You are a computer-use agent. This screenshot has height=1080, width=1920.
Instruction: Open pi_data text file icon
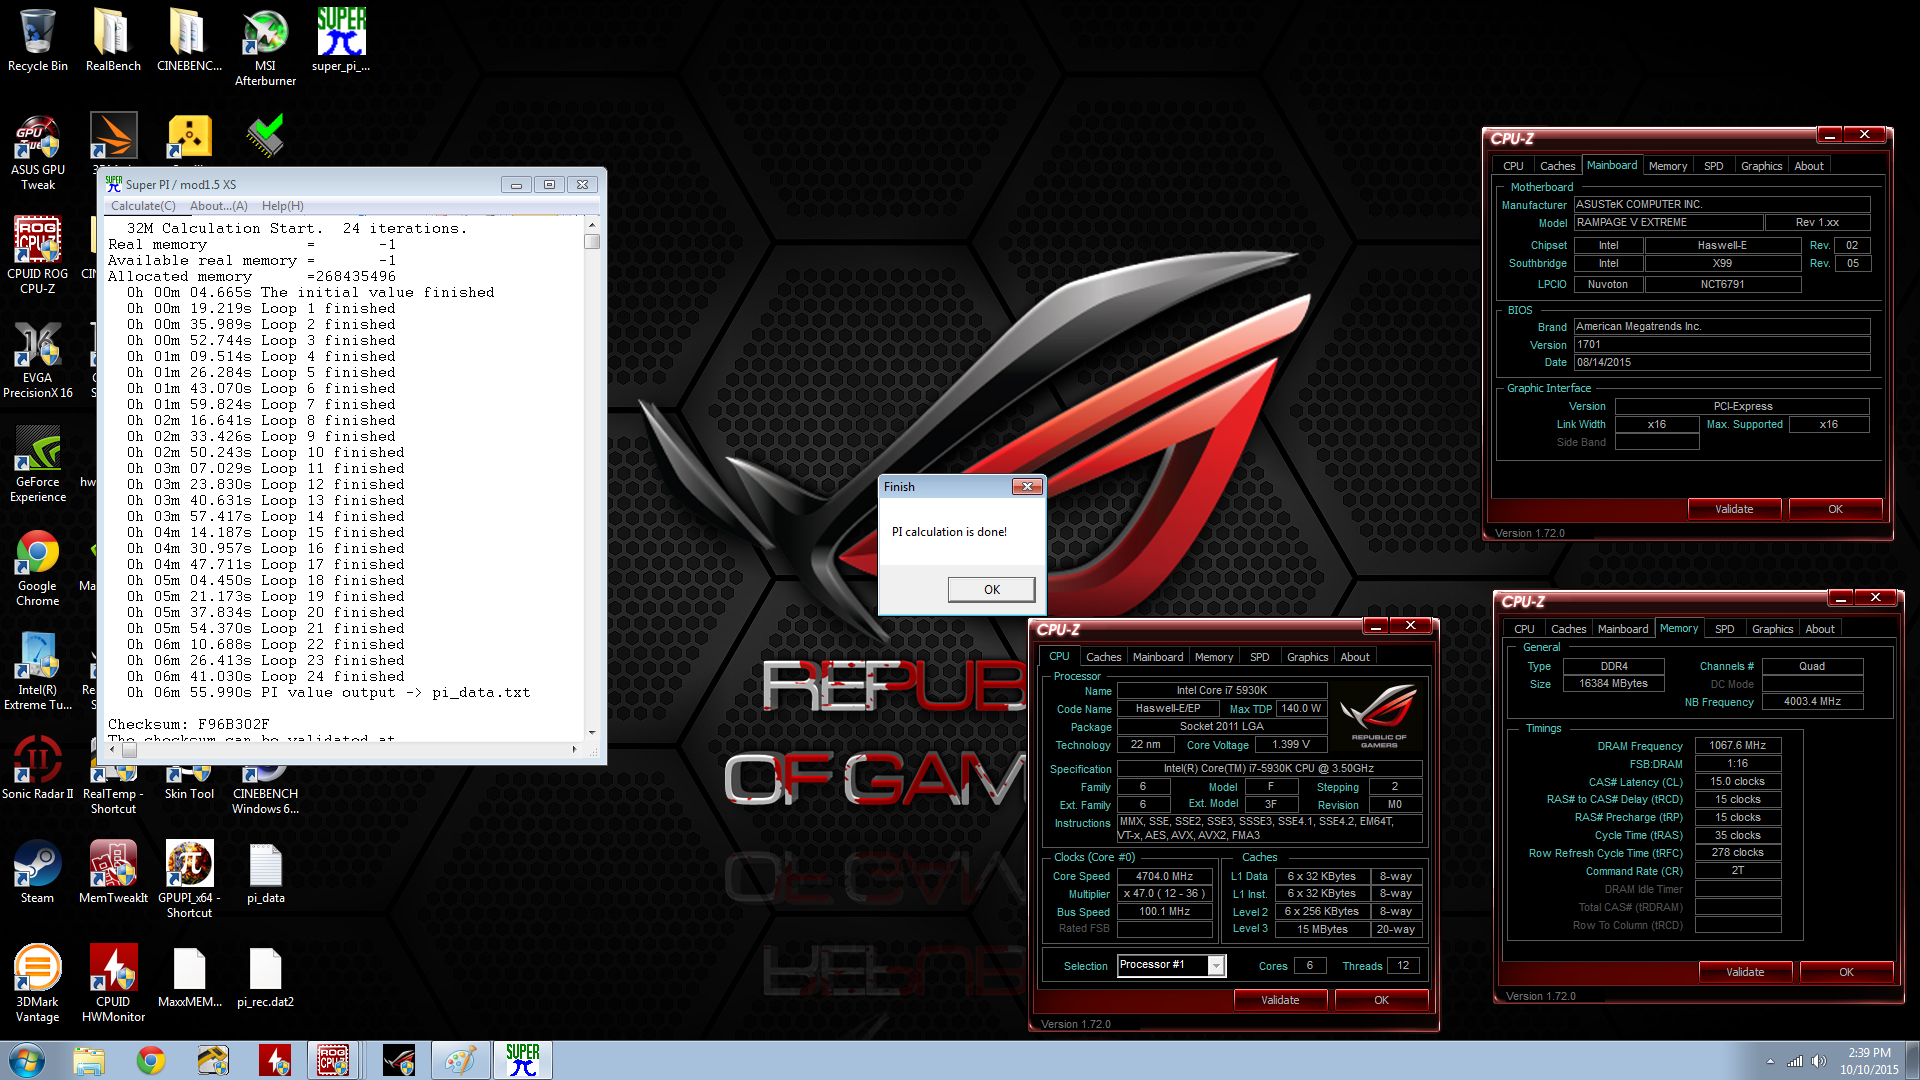265,872
